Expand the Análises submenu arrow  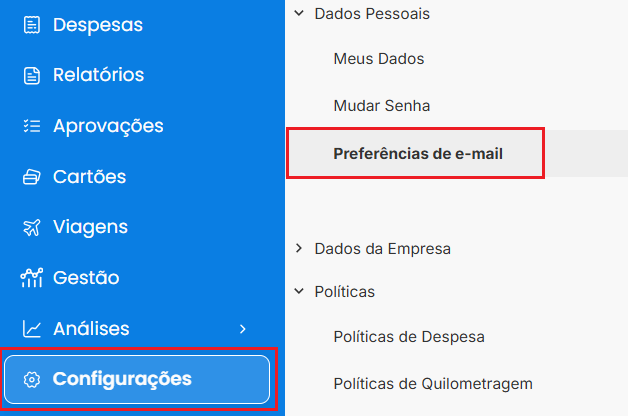click(242, 329)
